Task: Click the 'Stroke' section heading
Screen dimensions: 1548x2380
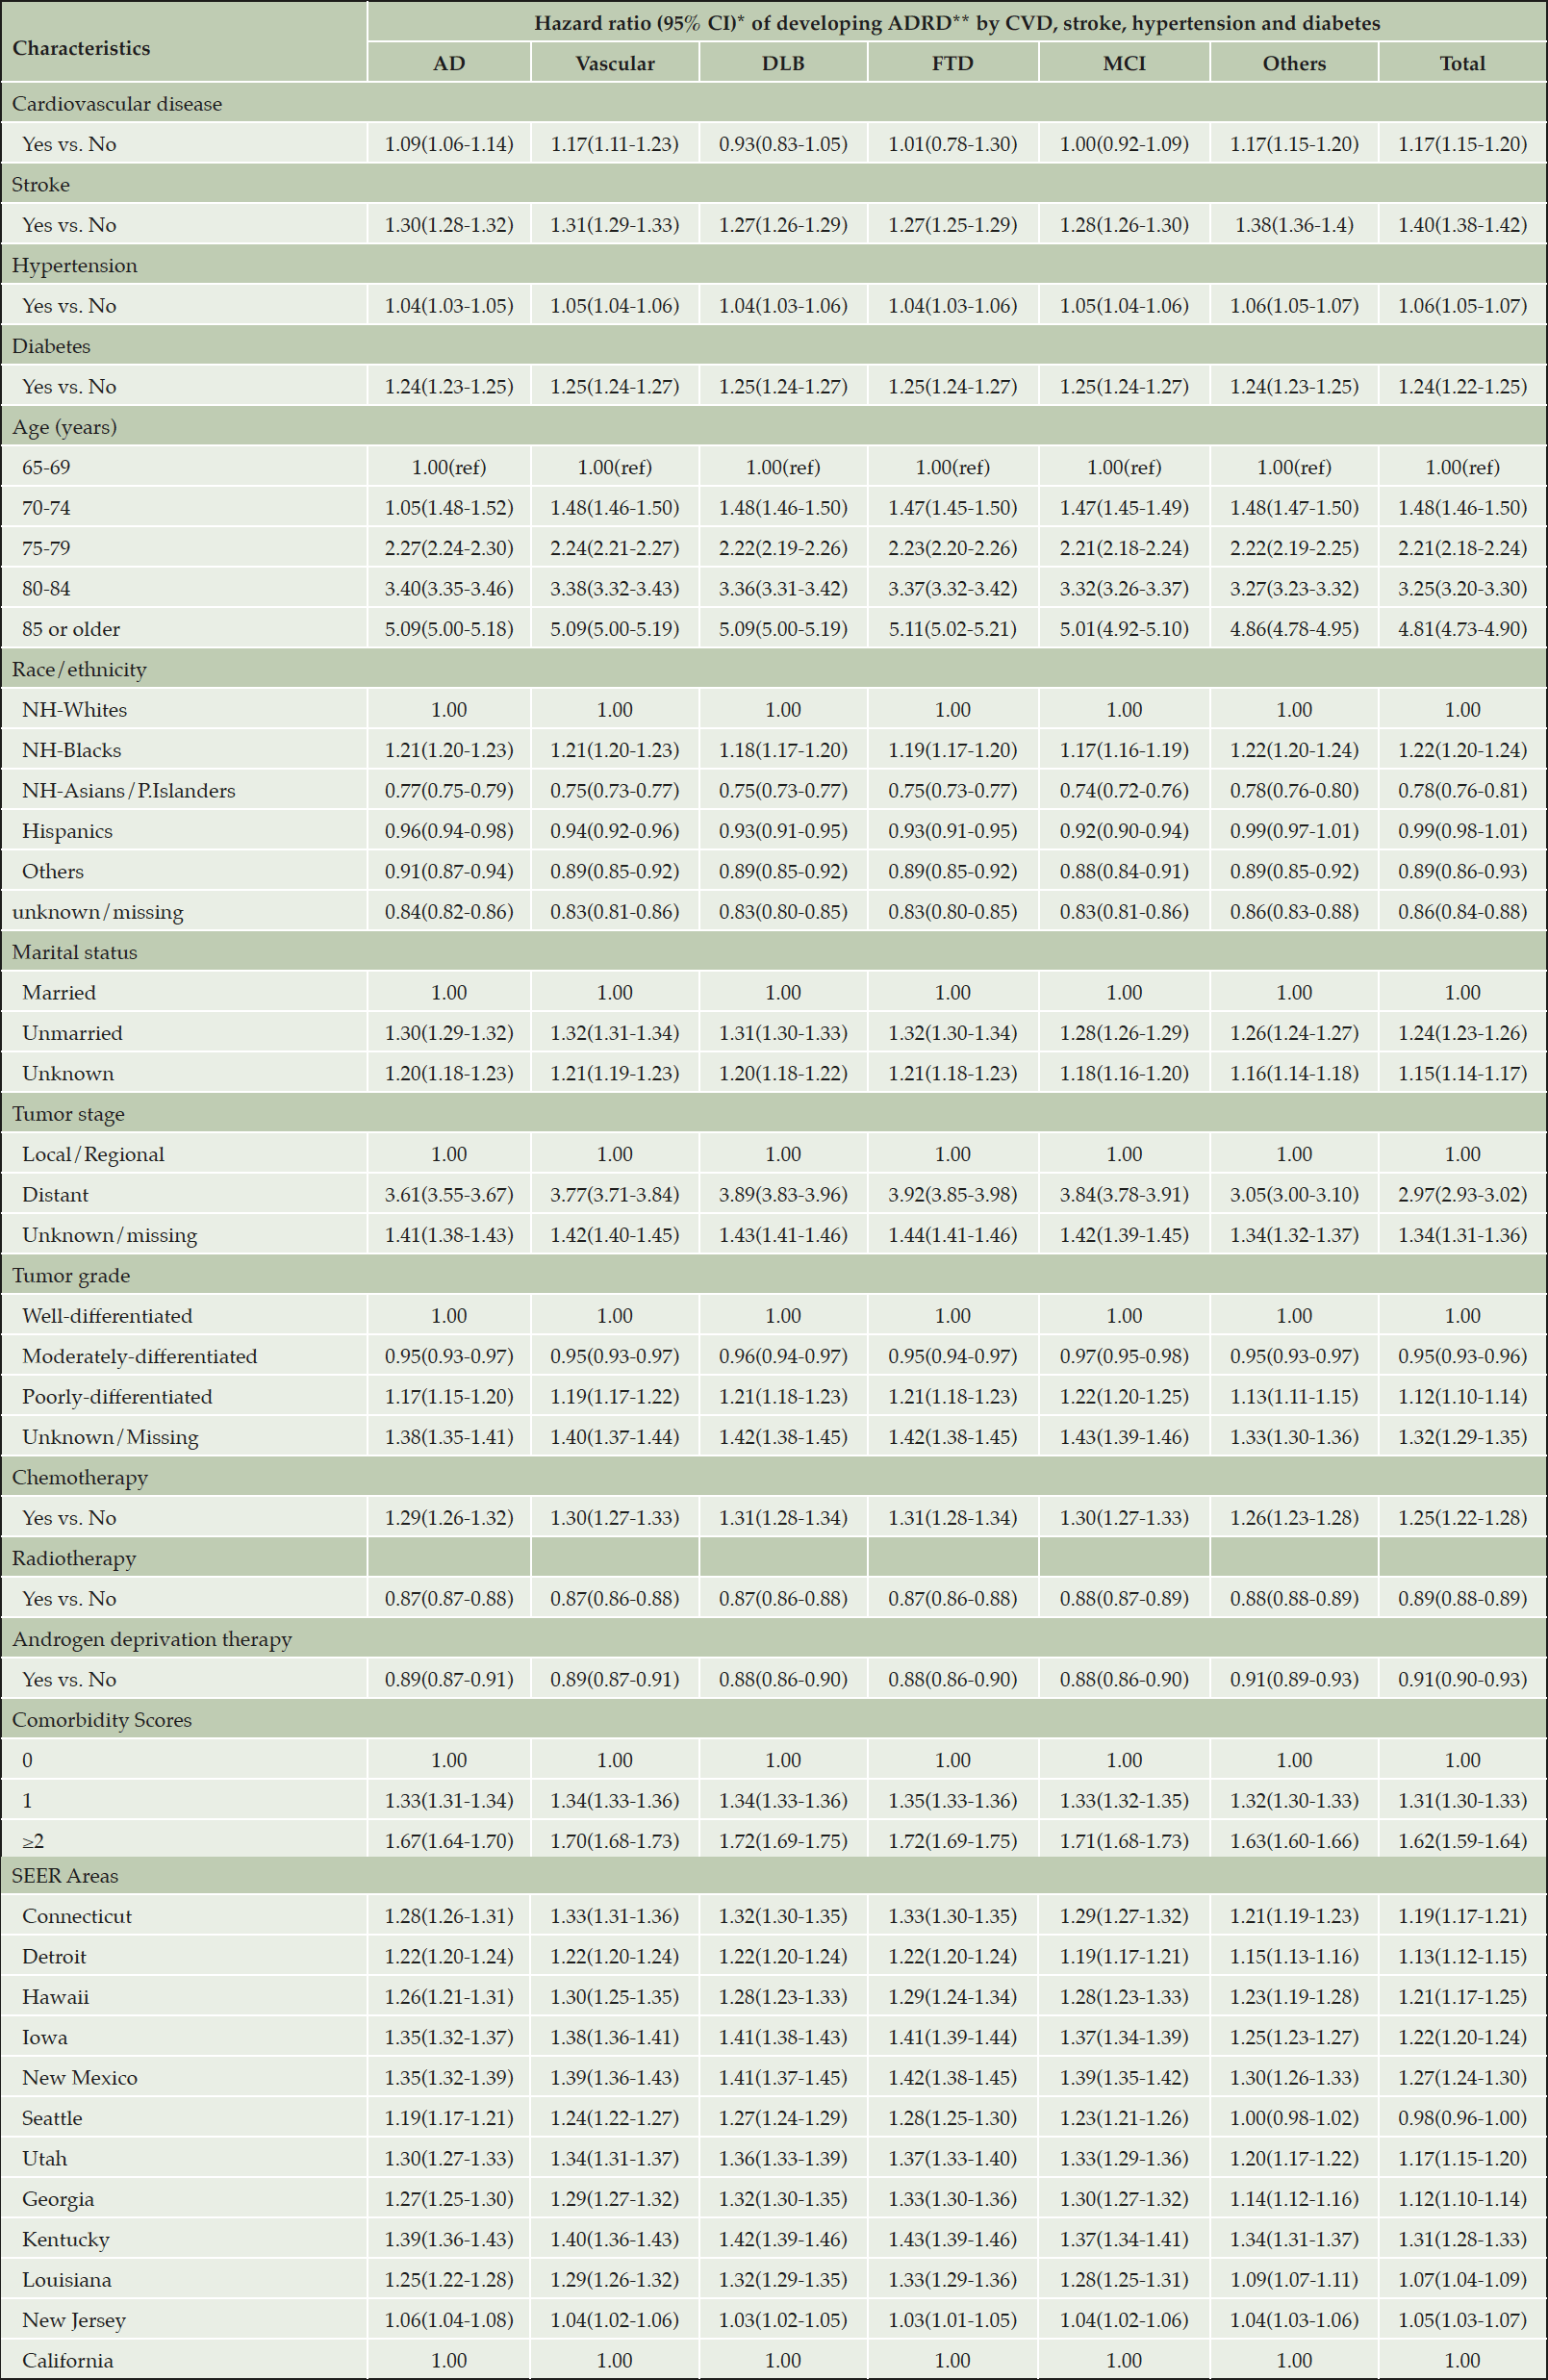Action: [41, 184]
